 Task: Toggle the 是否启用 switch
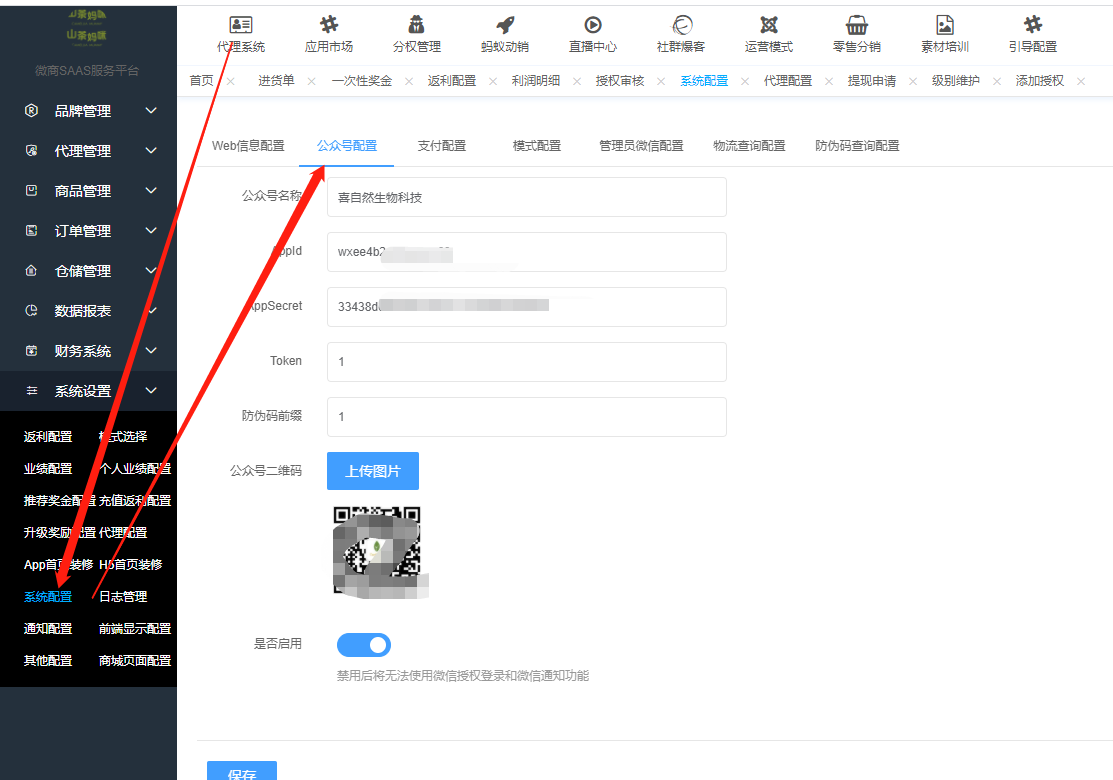pos(364,644)
